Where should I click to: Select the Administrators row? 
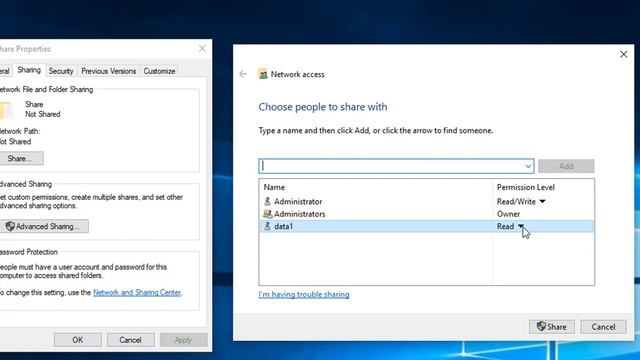(x=427, y=213)
